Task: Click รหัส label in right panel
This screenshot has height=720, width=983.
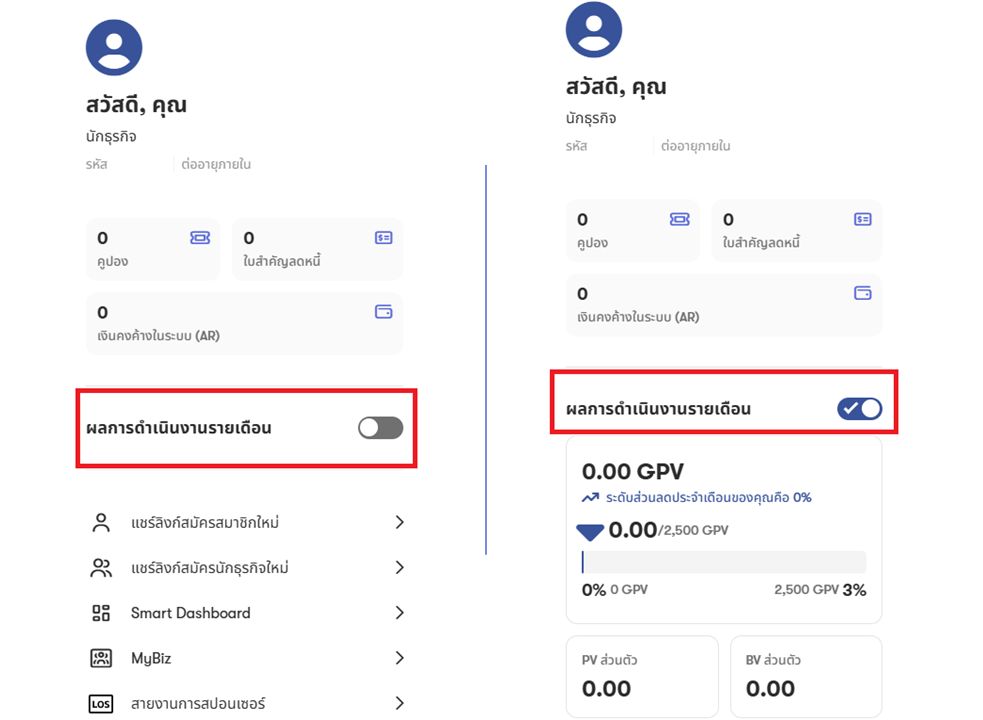Action: [x=576, y=146]
